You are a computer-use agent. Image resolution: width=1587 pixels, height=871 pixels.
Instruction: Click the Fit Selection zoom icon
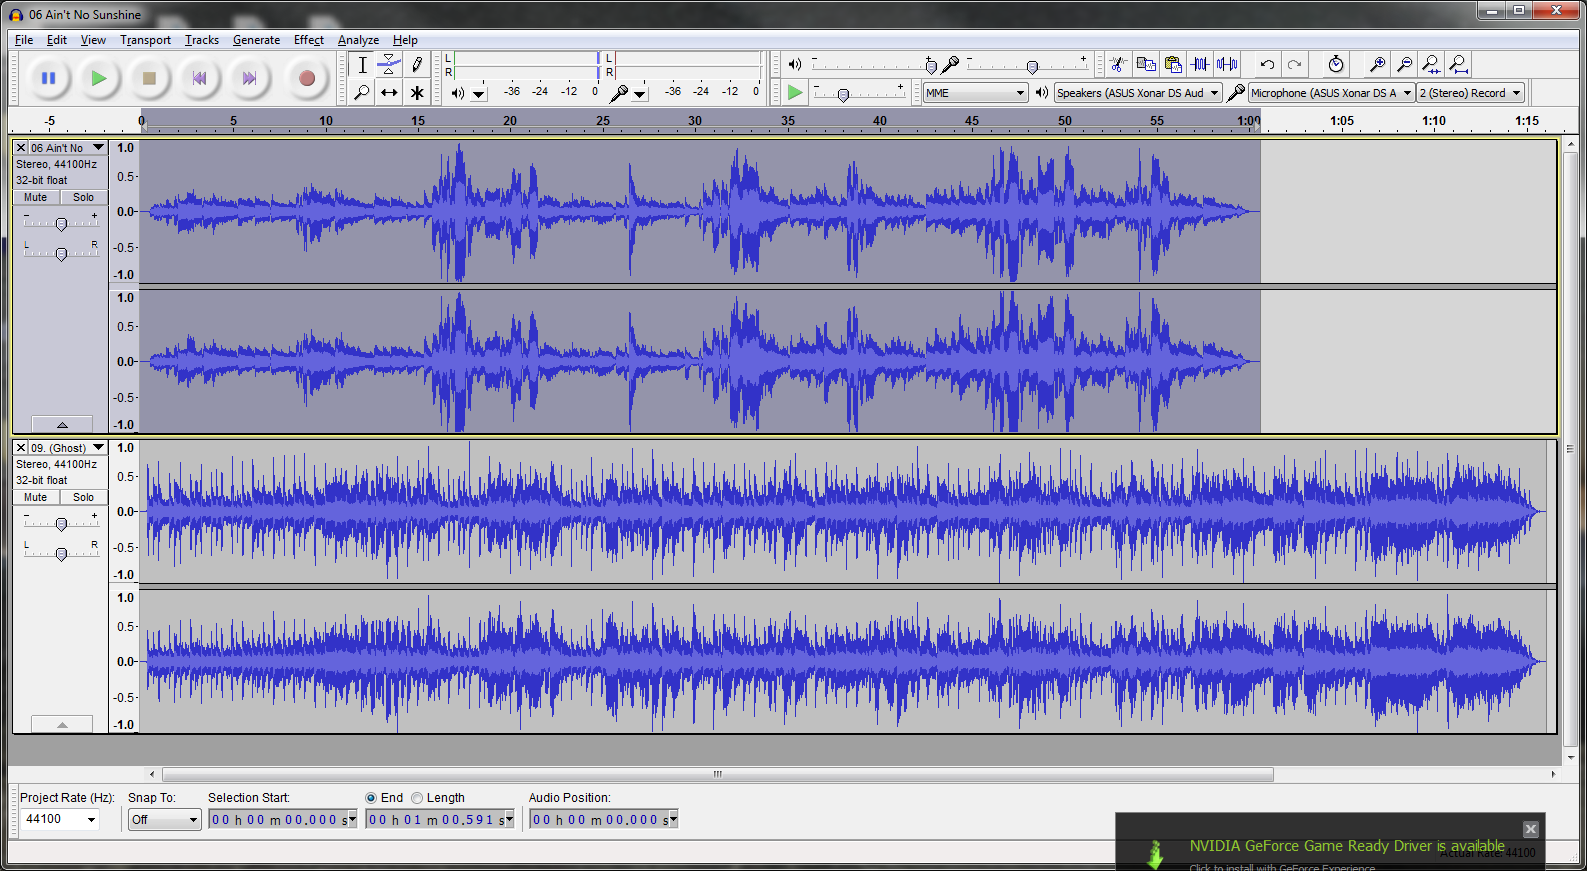[1431, 65]
